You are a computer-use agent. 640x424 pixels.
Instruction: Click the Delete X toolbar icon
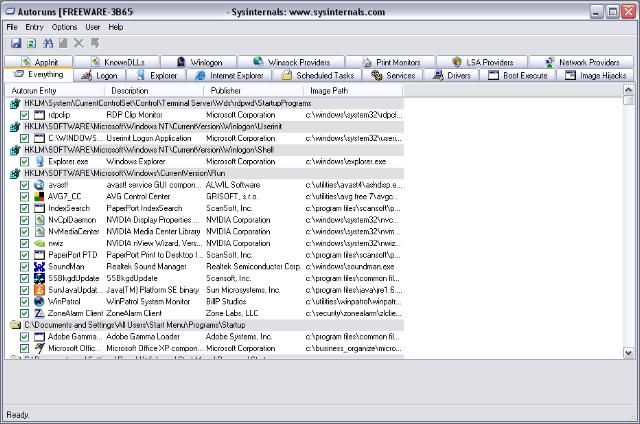(x=78, y=44)
